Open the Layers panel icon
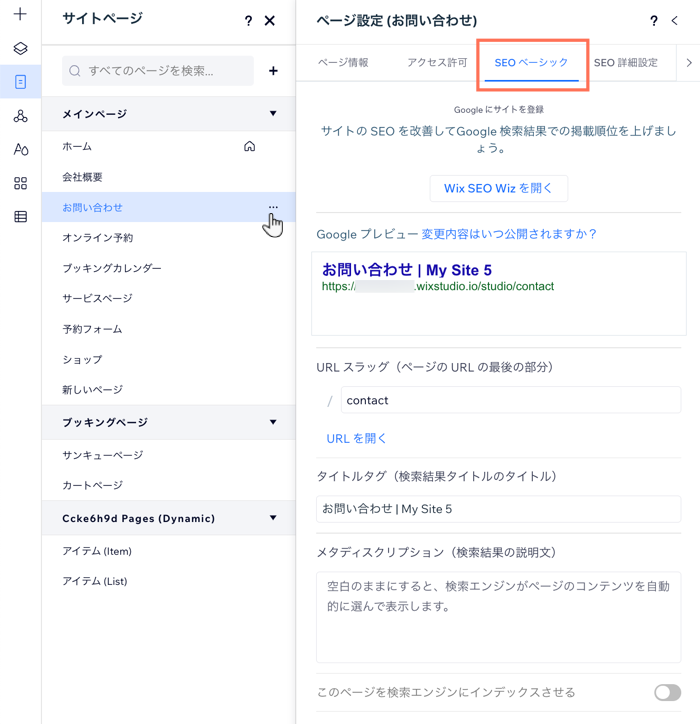Viewport: 700px width, 724px height. click(x=20, y=48)
